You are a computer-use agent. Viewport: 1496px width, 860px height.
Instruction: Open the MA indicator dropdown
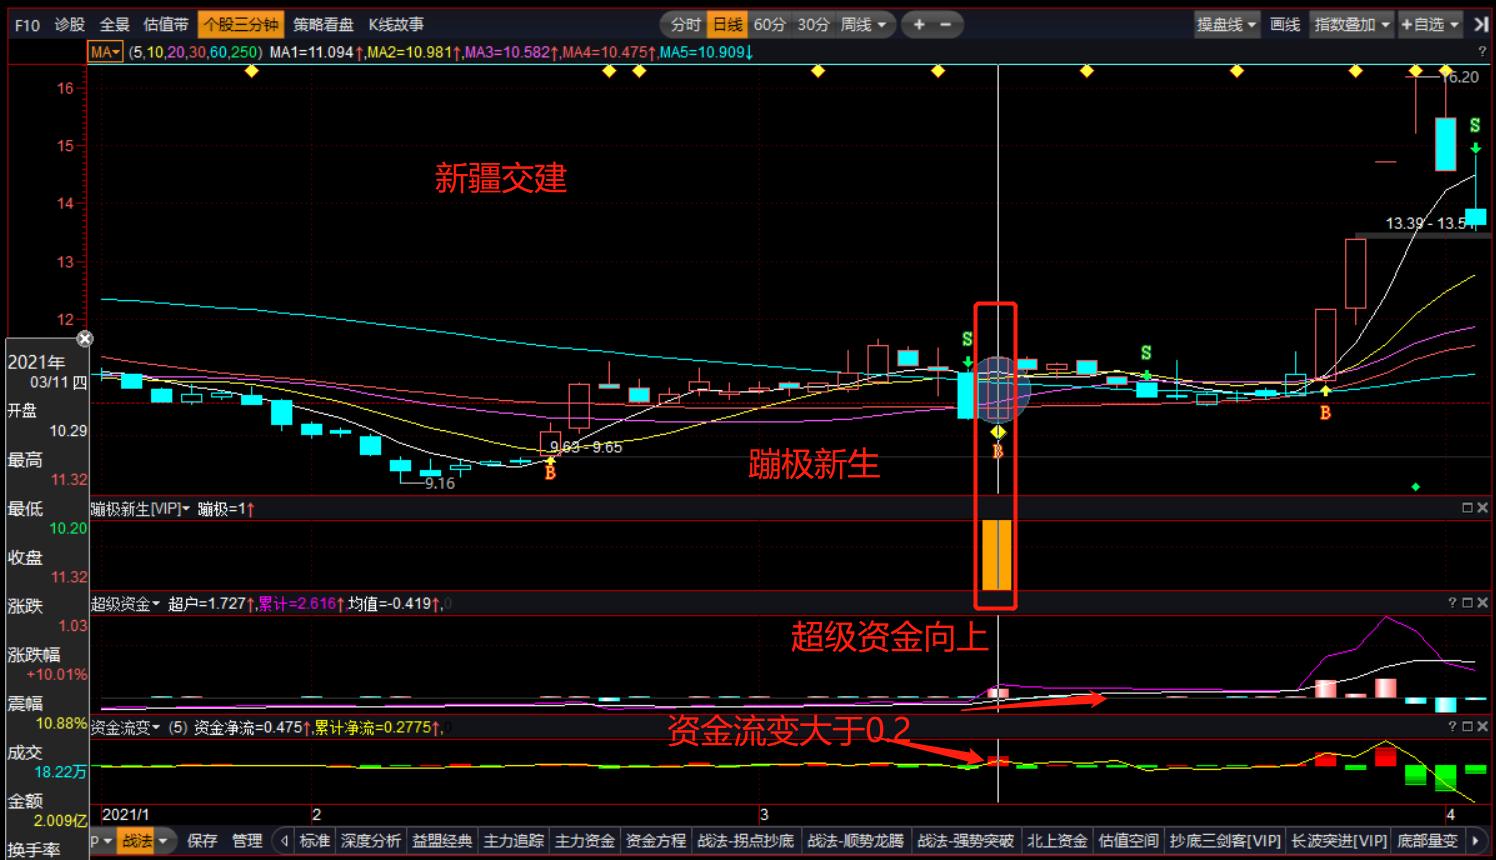click(x=104, y=52)
